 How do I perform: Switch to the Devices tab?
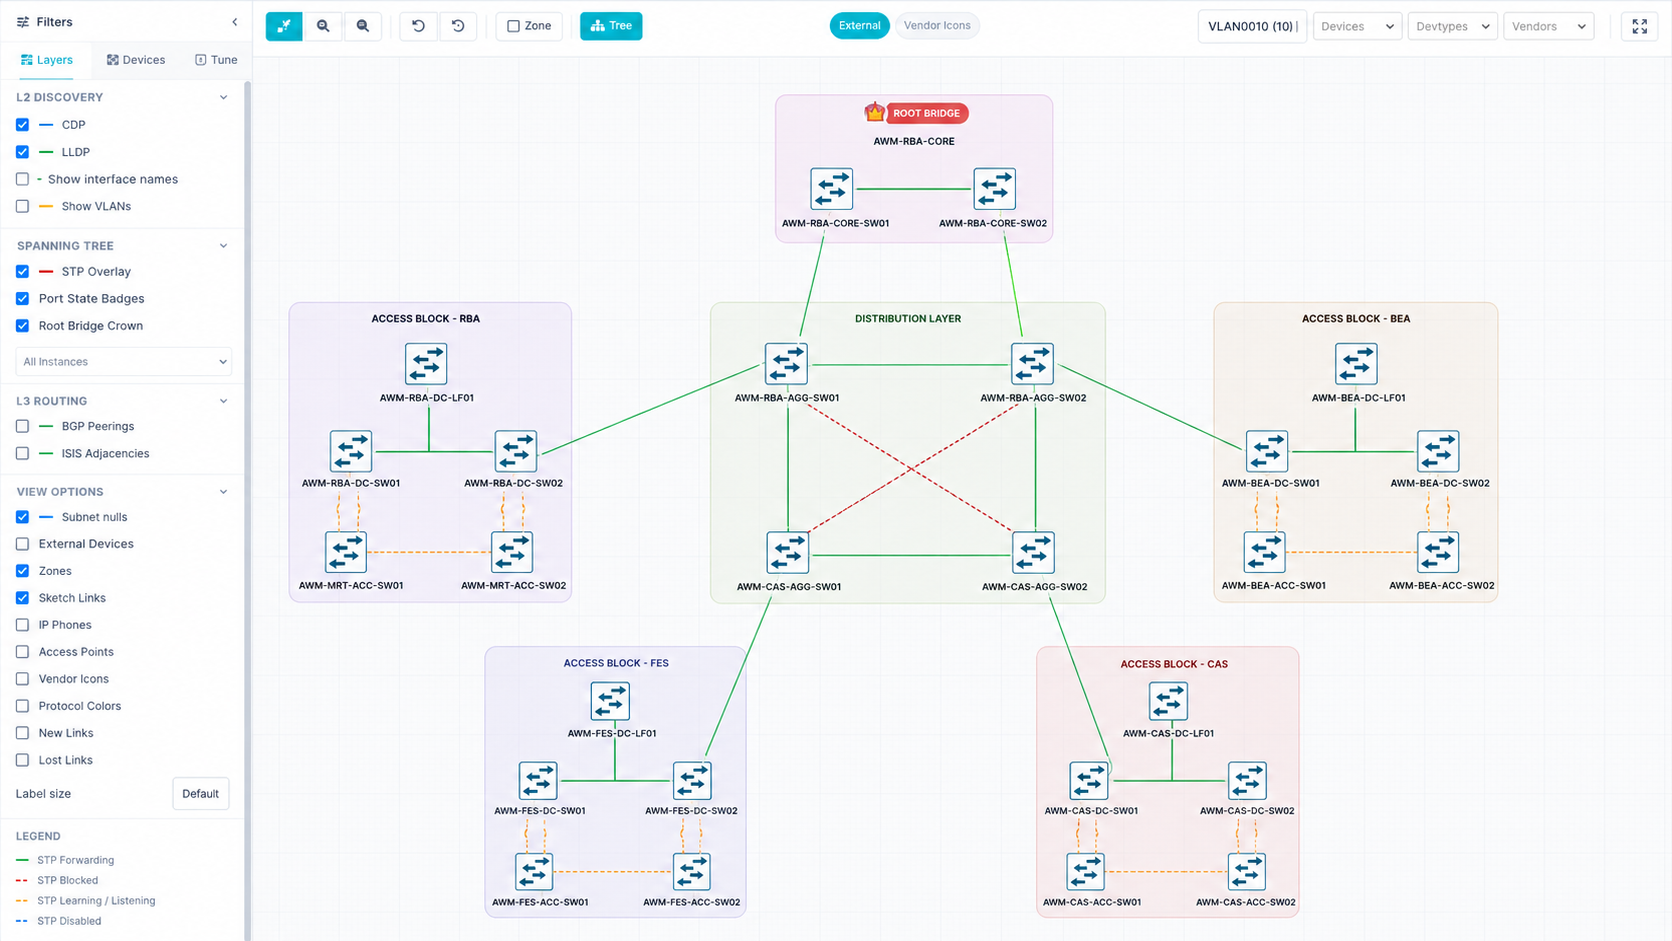point(136,60)
